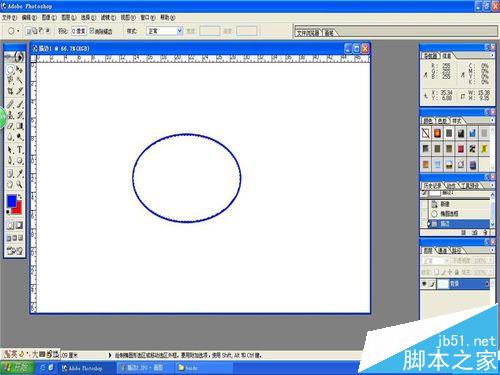This screenshot has width=500, height=375.
Task: Switch to the Actions tab
Action: [x=451, y=185]
